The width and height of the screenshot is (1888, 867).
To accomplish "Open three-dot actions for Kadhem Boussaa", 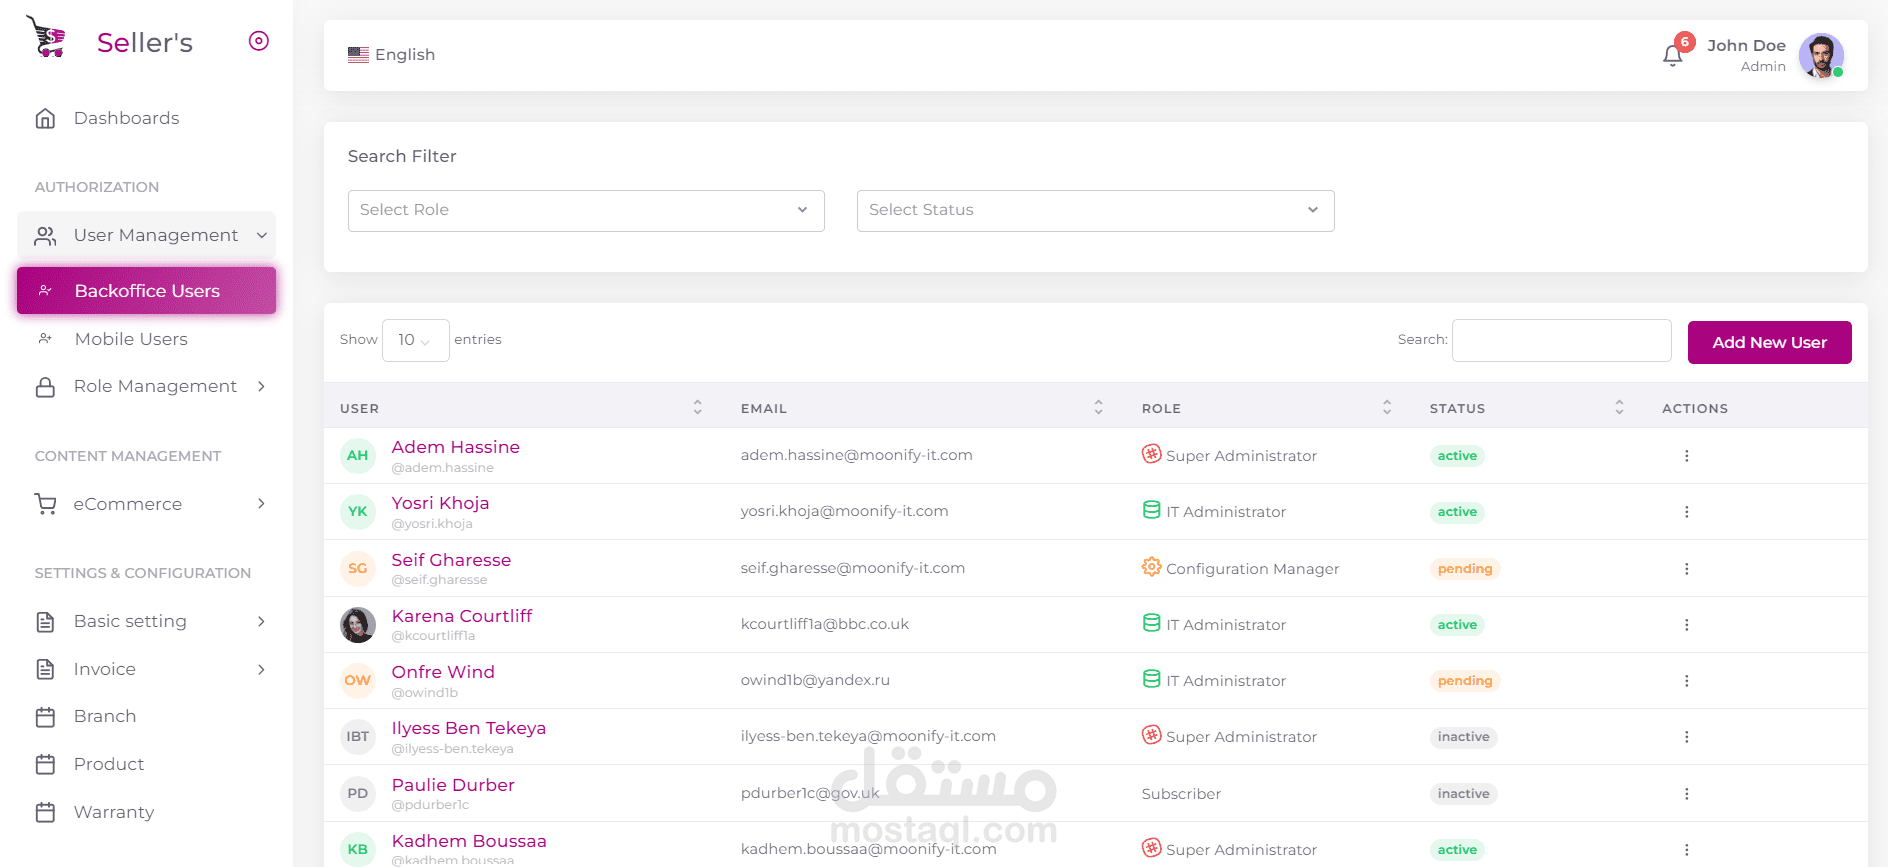I will pos(1686,850).
